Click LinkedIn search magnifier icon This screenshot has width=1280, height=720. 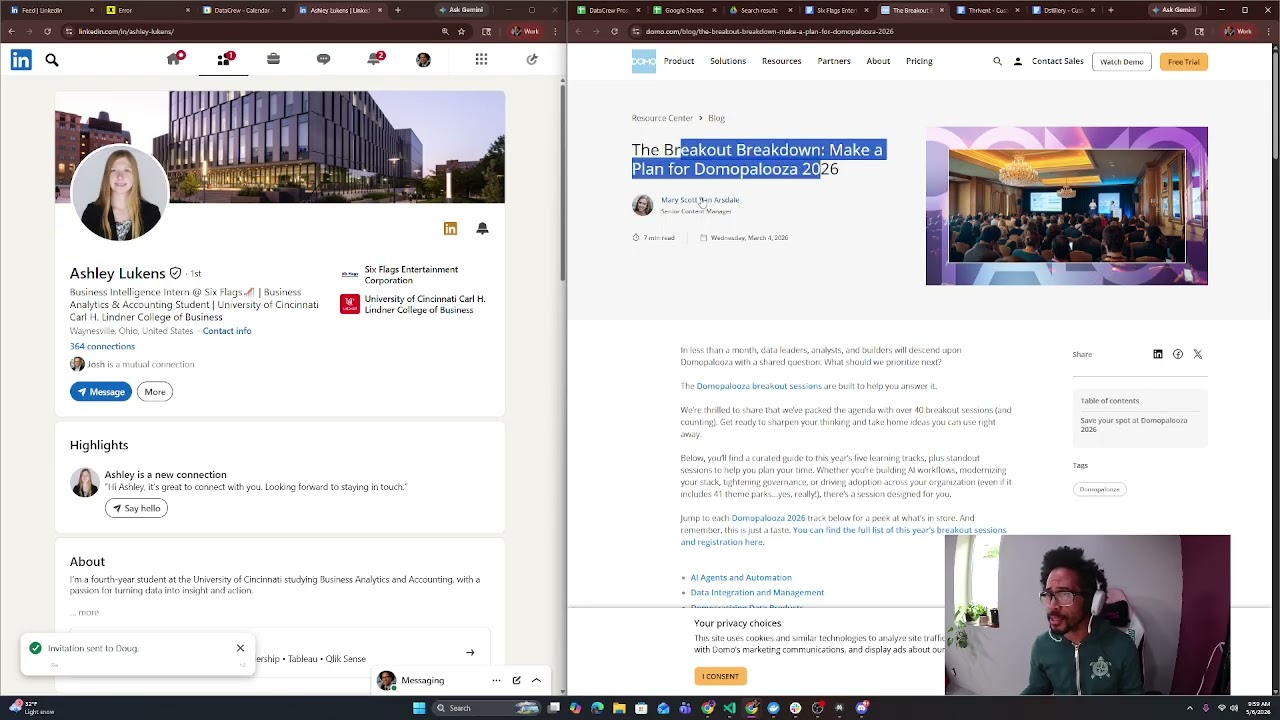click(52, 61)
